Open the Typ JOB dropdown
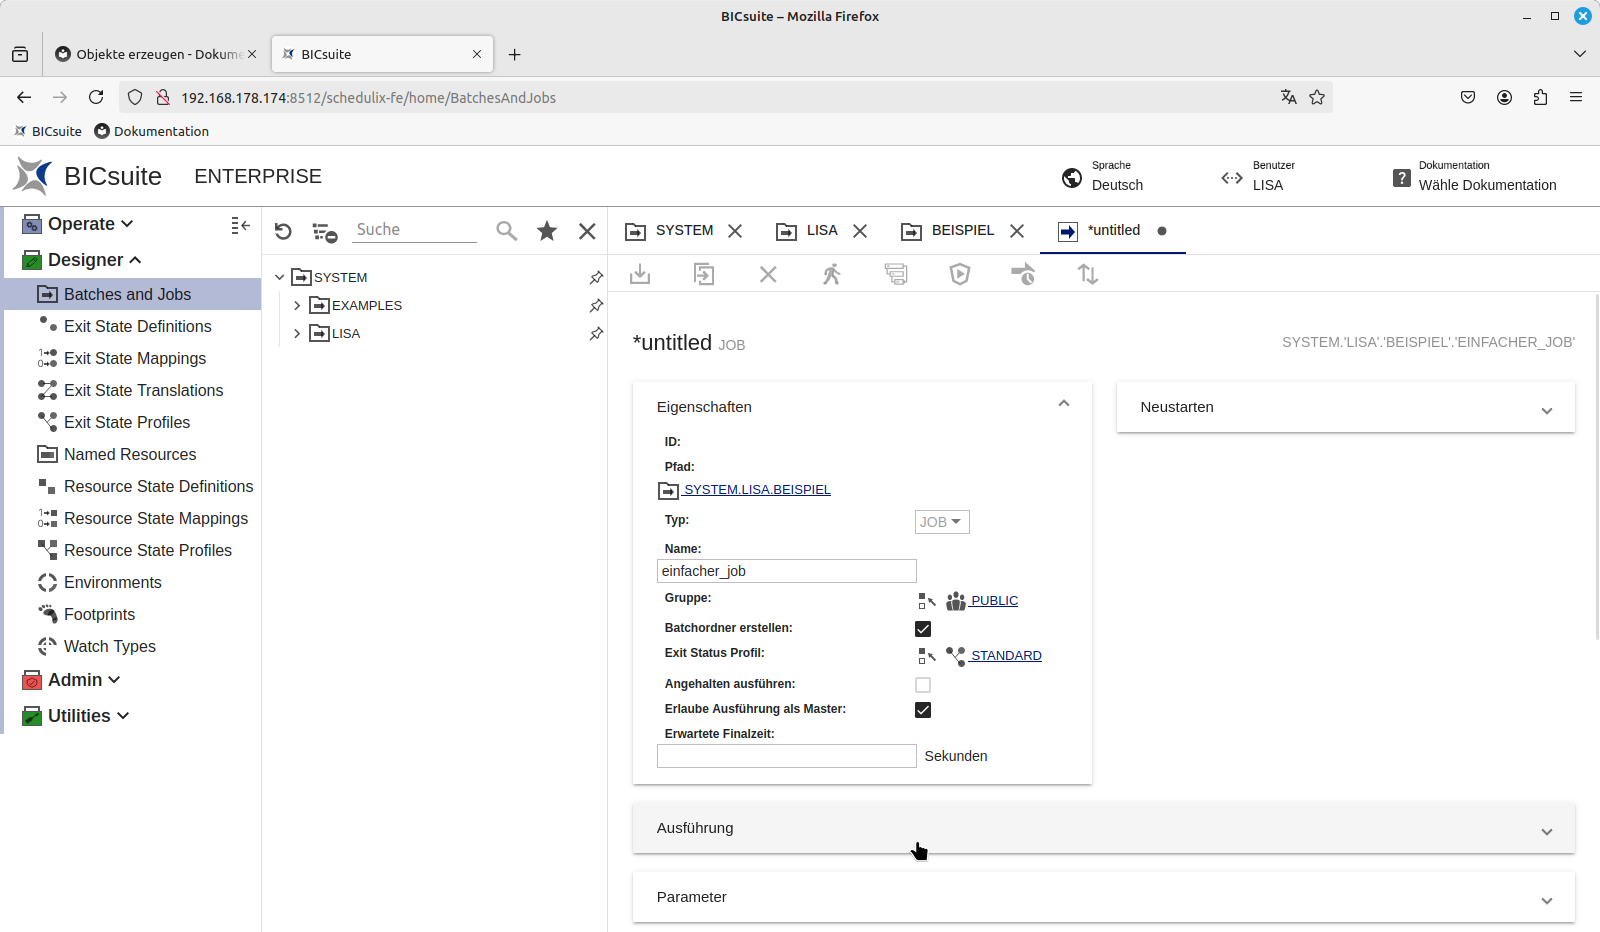Screen dimensions: 1600x932 (x=941, y=522)
